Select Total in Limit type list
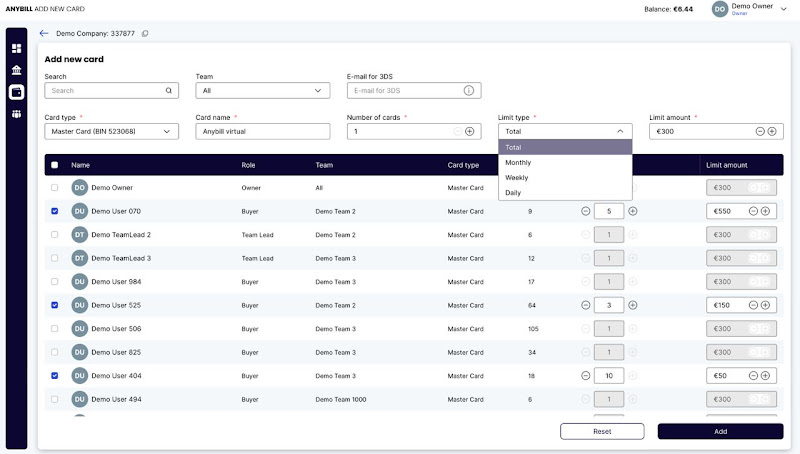The height and width of the screenshot is (454, 800). tap(565, 147)
